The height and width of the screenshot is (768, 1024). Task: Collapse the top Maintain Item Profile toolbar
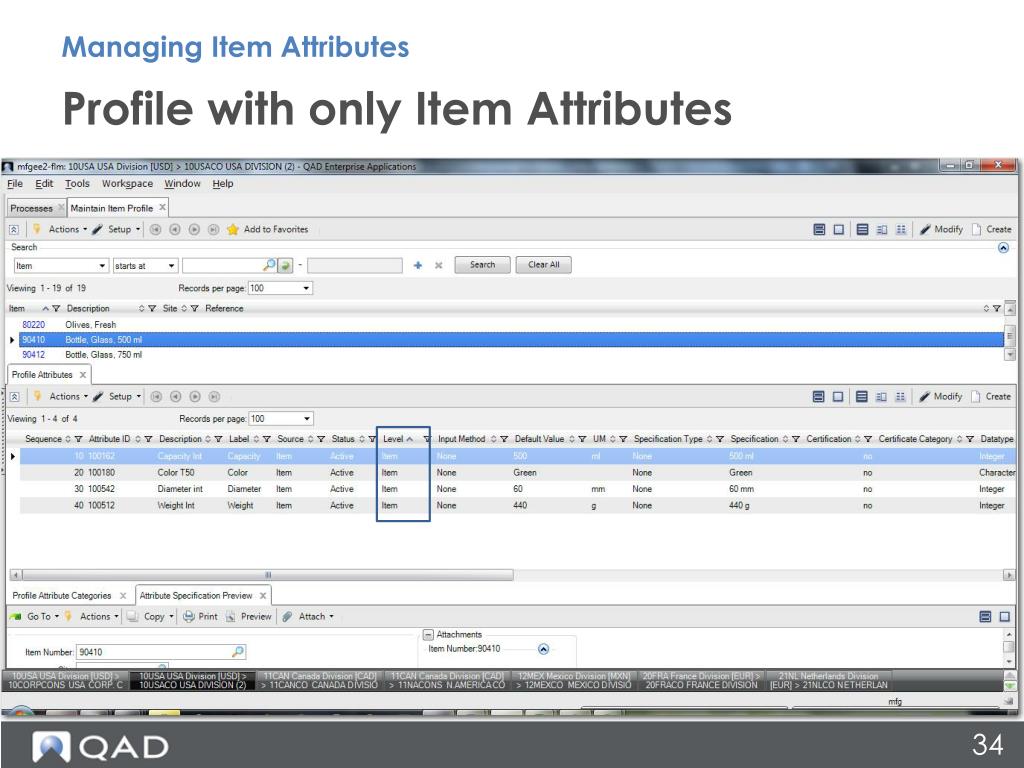[x=14, y=229]
